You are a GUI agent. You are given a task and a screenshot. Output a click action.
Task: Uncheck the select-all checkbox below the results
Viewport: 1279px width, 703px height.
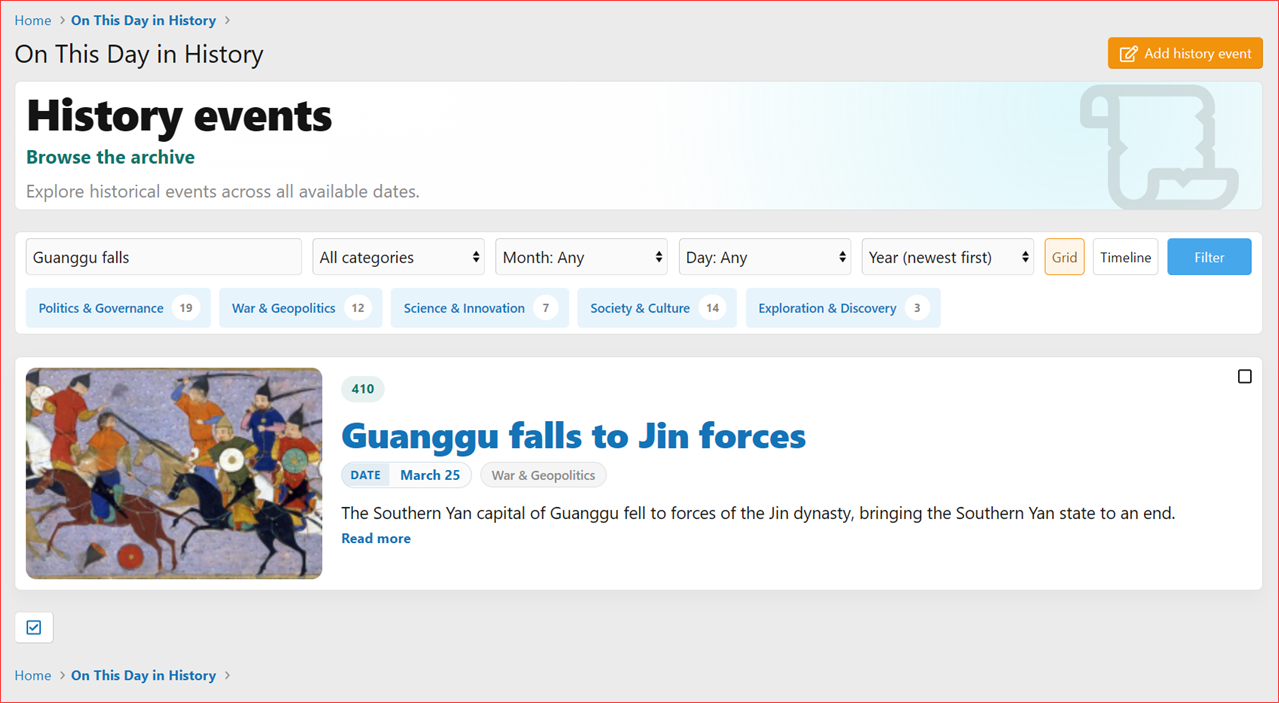click(x=33, y=627)
